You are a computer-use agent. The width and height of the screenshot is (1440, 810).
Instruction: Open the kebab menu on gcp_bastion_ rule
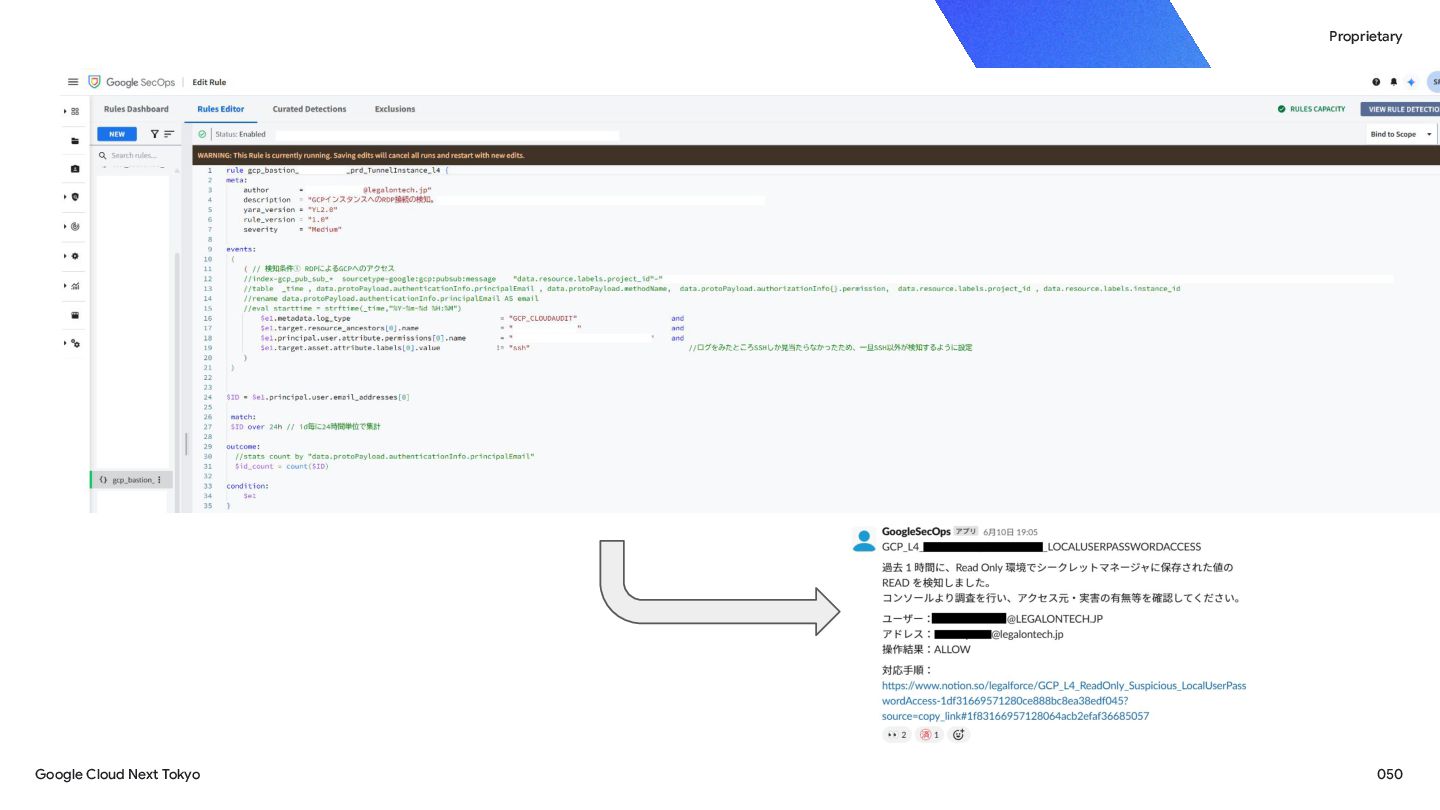(x=160, y=480)
